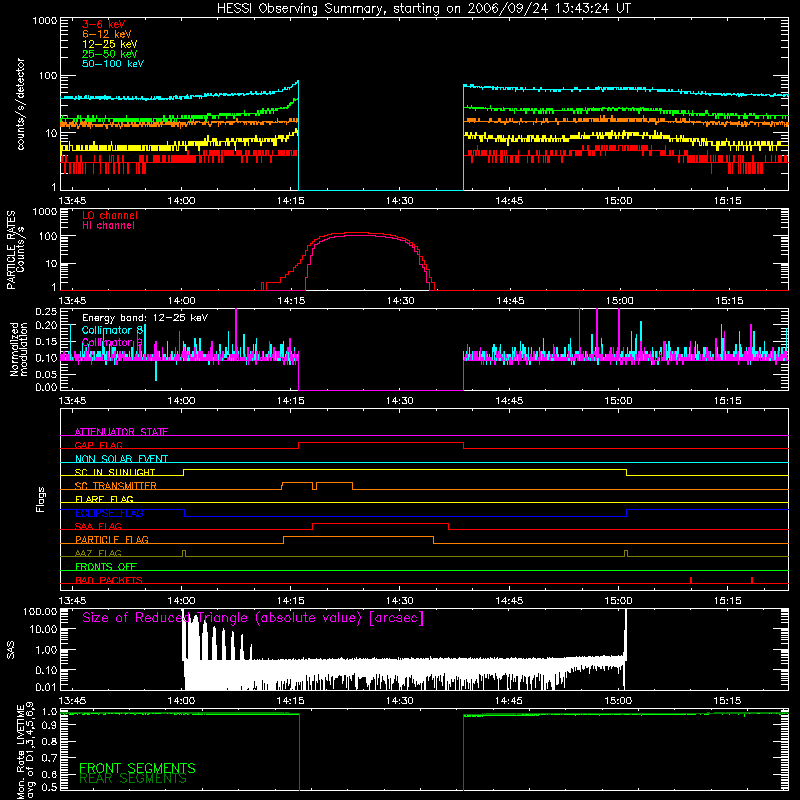Click the raised GAP FLAG segment
The width and height of the screenshot is (800, 800).
click(x=381, y=442)
